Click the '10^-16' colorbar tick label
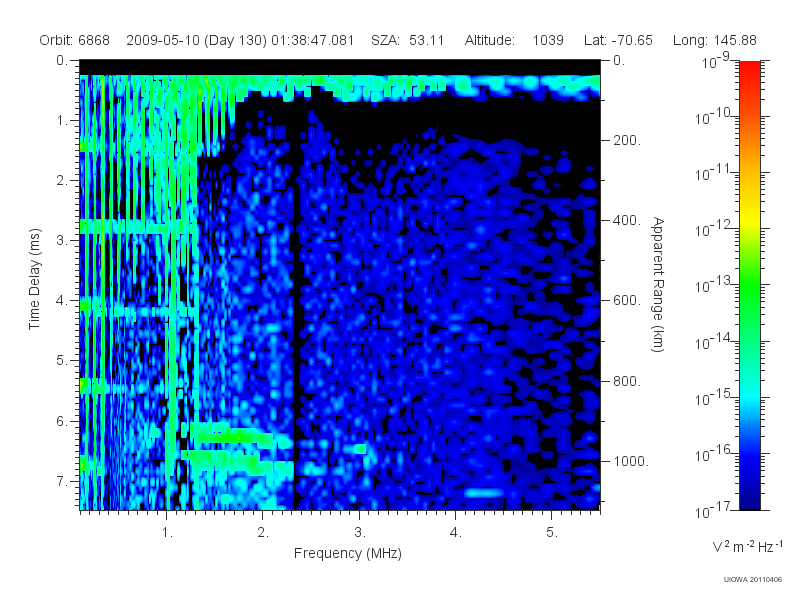800x600 pixels. [x=714, y=454]
